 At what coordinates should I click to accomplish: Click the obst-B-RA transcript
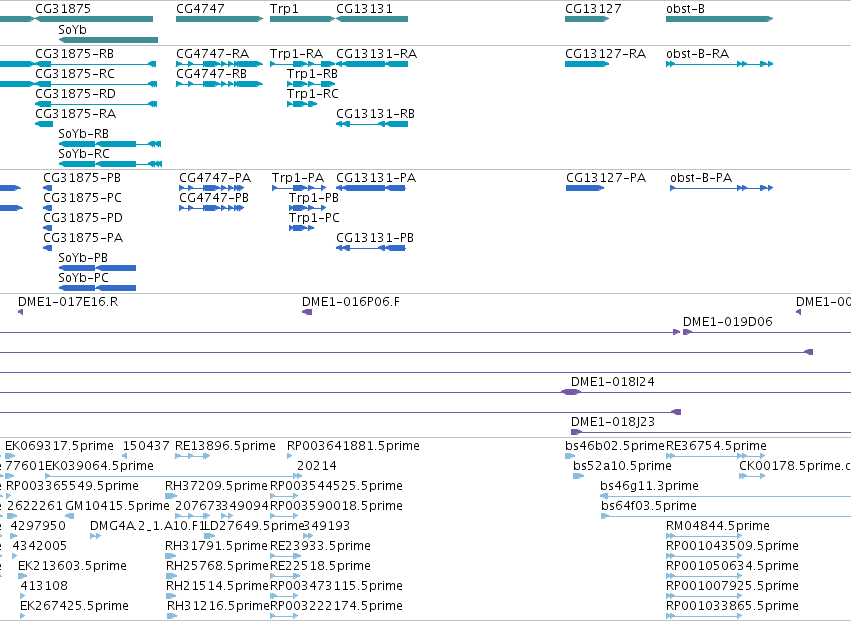click(719, 64)
